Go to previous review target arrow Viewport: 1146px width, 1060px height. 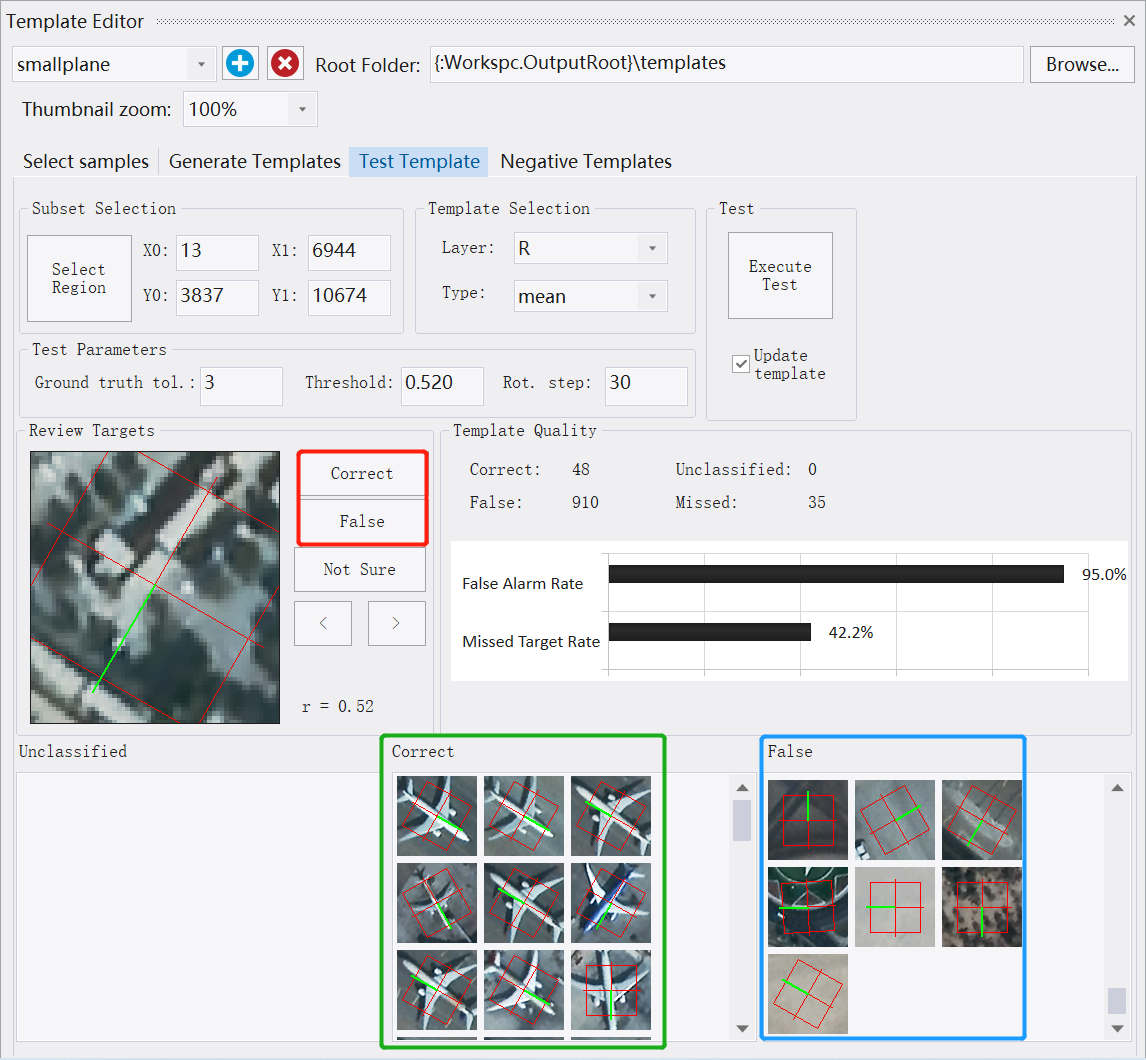point(322,623)
